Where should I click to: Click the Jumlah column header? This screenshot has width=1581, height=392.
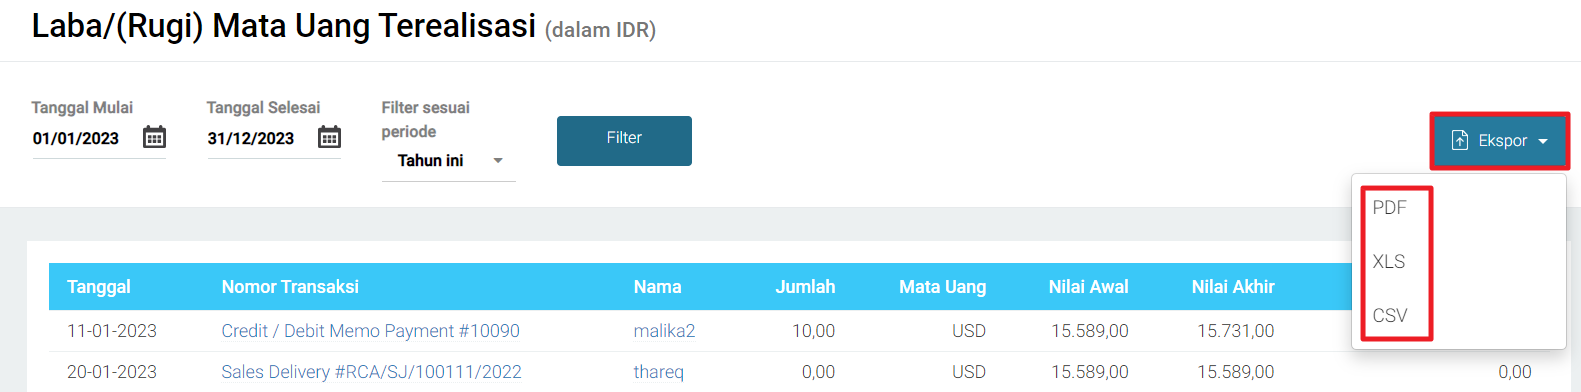(x=805, y=287)
